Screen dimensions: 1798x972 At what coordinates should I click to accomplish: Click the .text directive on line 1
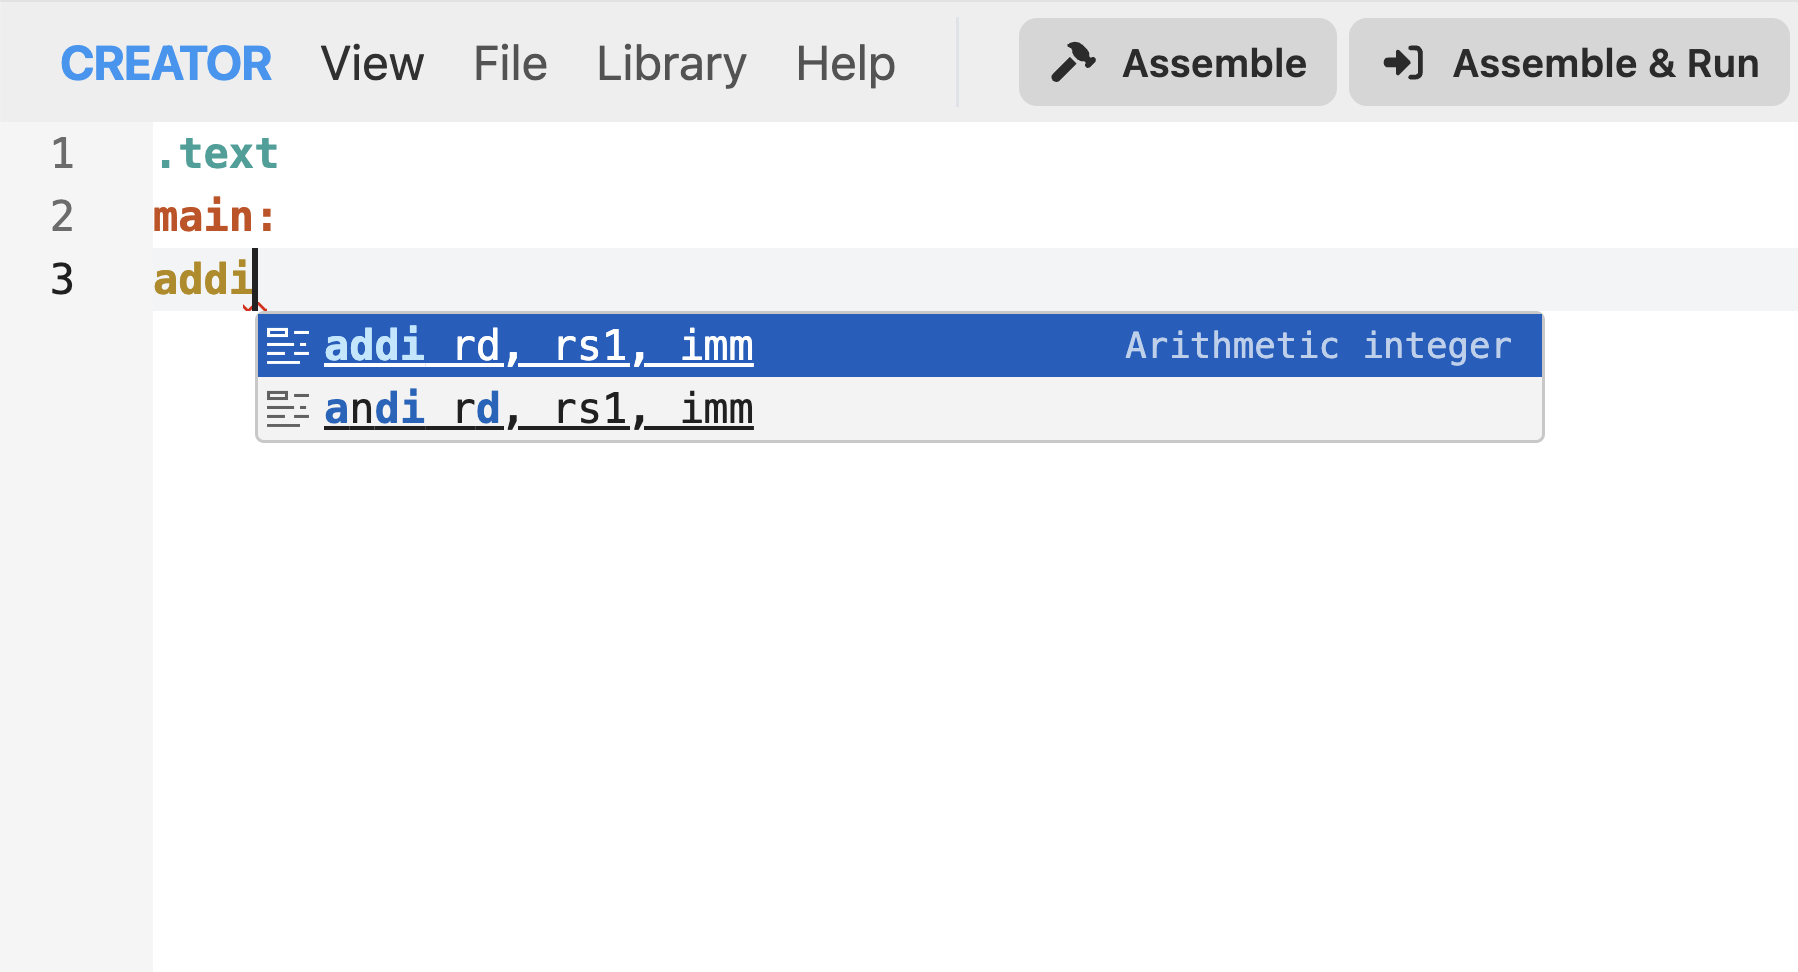[x=216, y=153]
